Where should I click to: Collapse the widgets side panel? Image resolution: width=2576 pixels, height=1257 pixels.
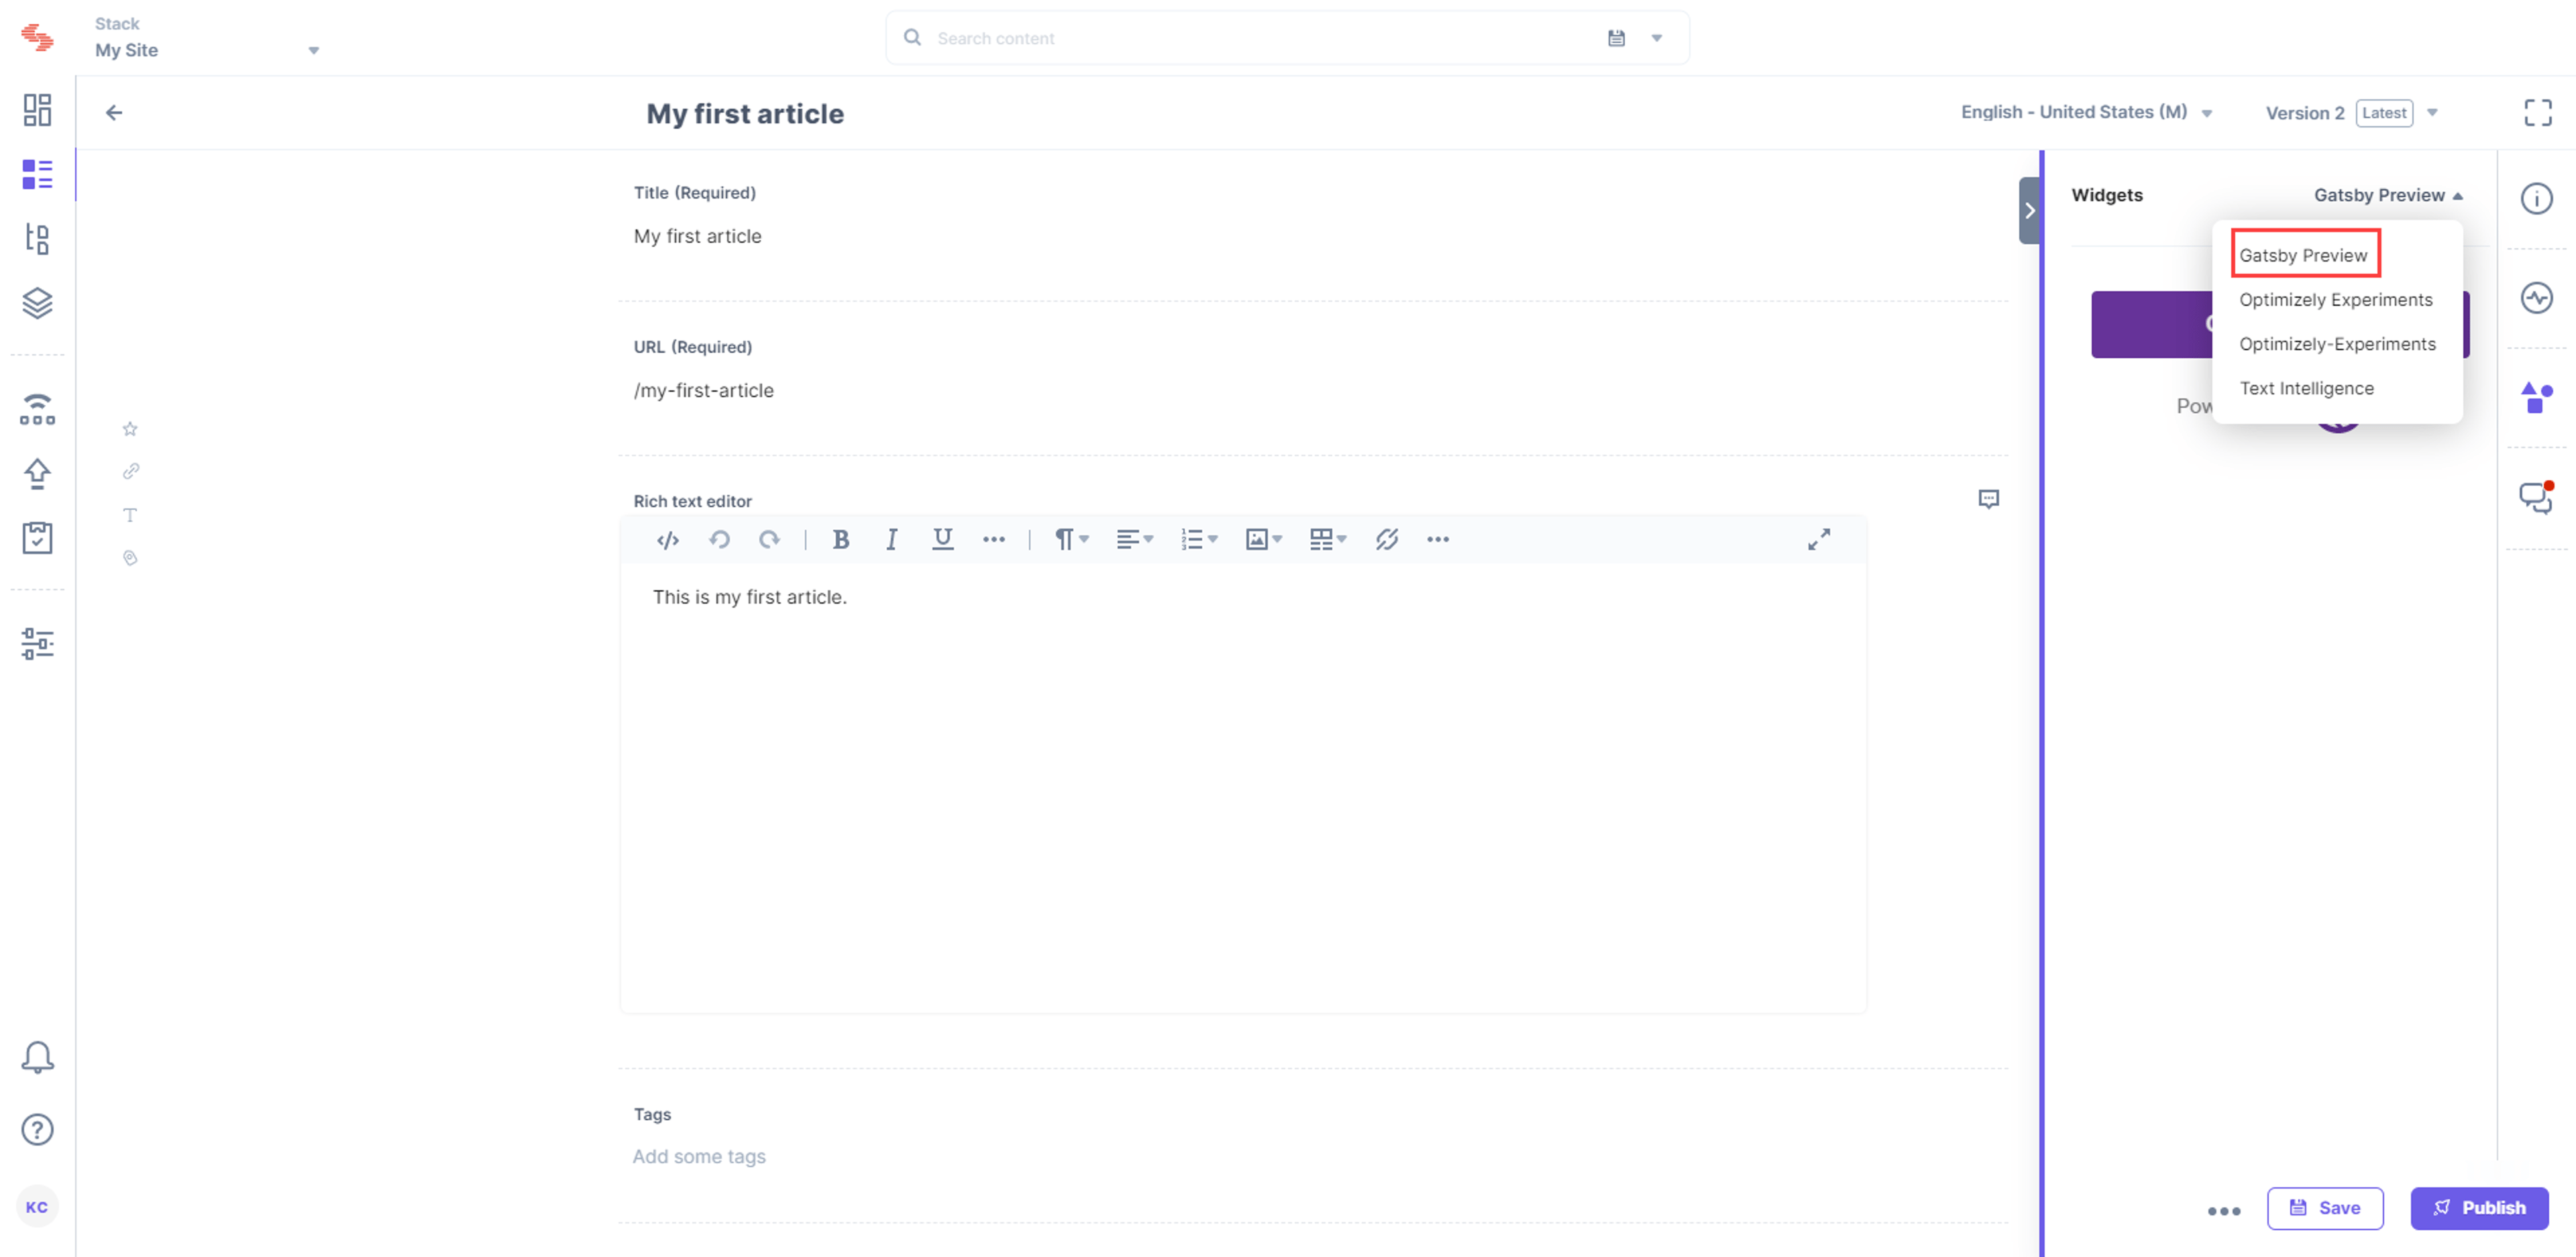(2029, 210)
